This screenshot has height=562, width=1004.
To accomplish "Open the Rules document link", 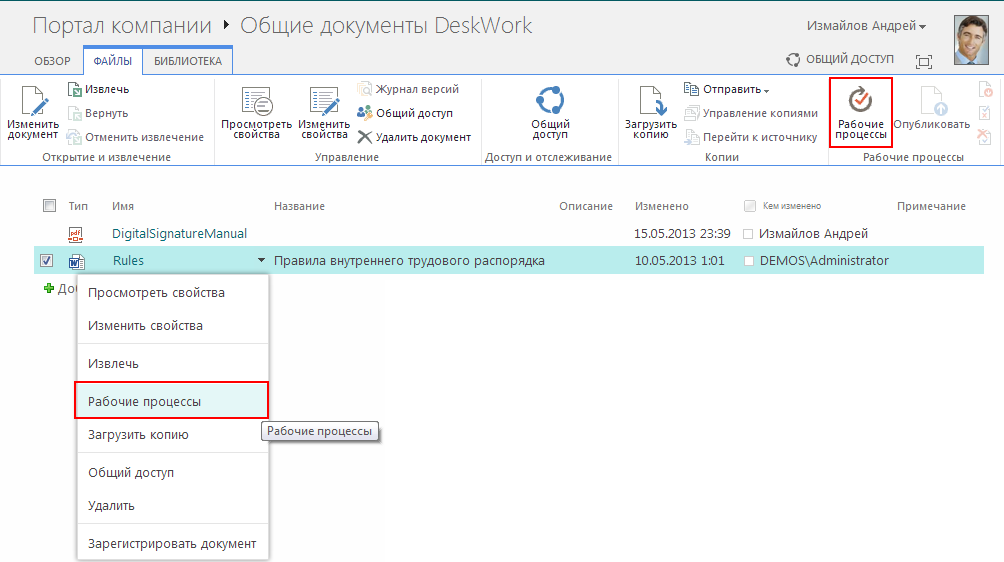I will click(x=128, y=261).
